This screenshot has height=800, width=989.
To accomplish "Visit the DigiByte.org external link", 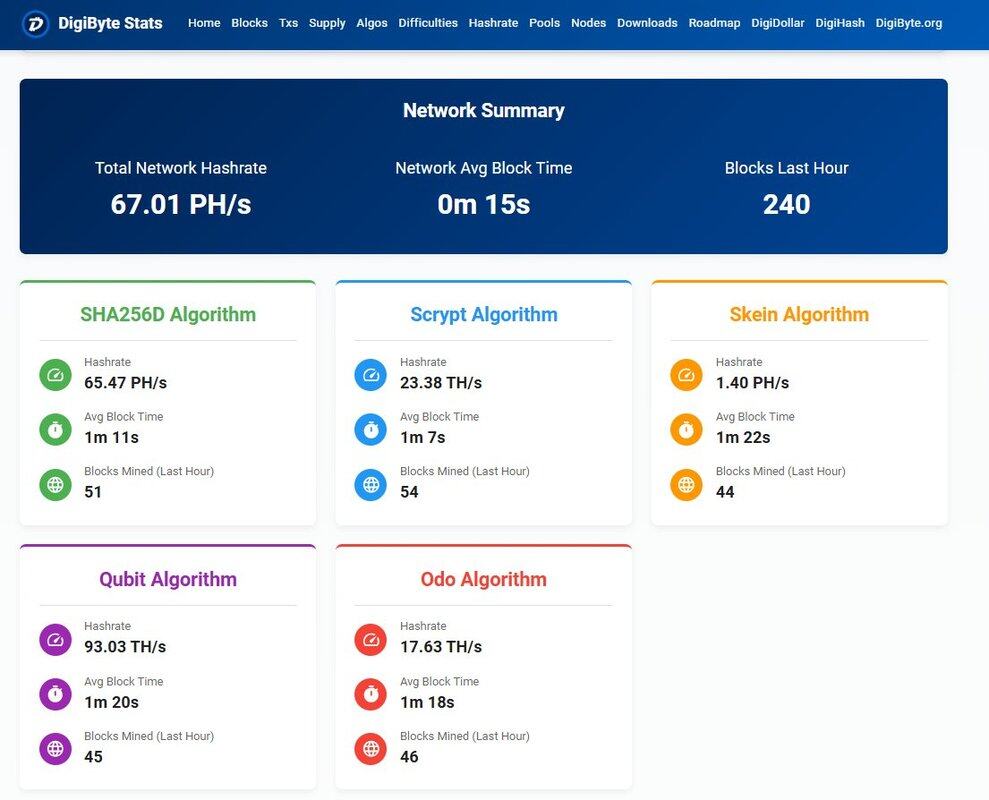I will tap(908, 23).
